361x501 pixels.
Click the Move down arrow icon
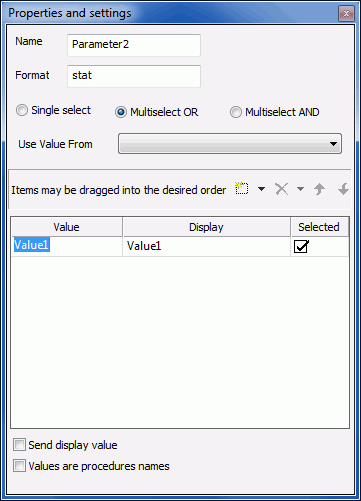coord(343,189)
